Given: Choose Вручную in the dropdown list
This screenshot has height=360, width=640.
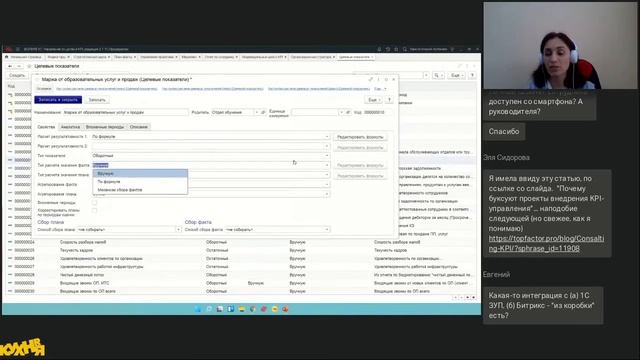Looking at the screenshot, I should 140,173.
